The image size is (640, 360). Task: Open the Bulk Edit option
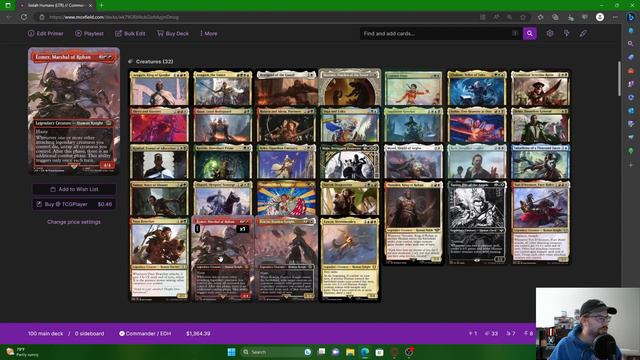pyautogui.click(x=130, y=33)
